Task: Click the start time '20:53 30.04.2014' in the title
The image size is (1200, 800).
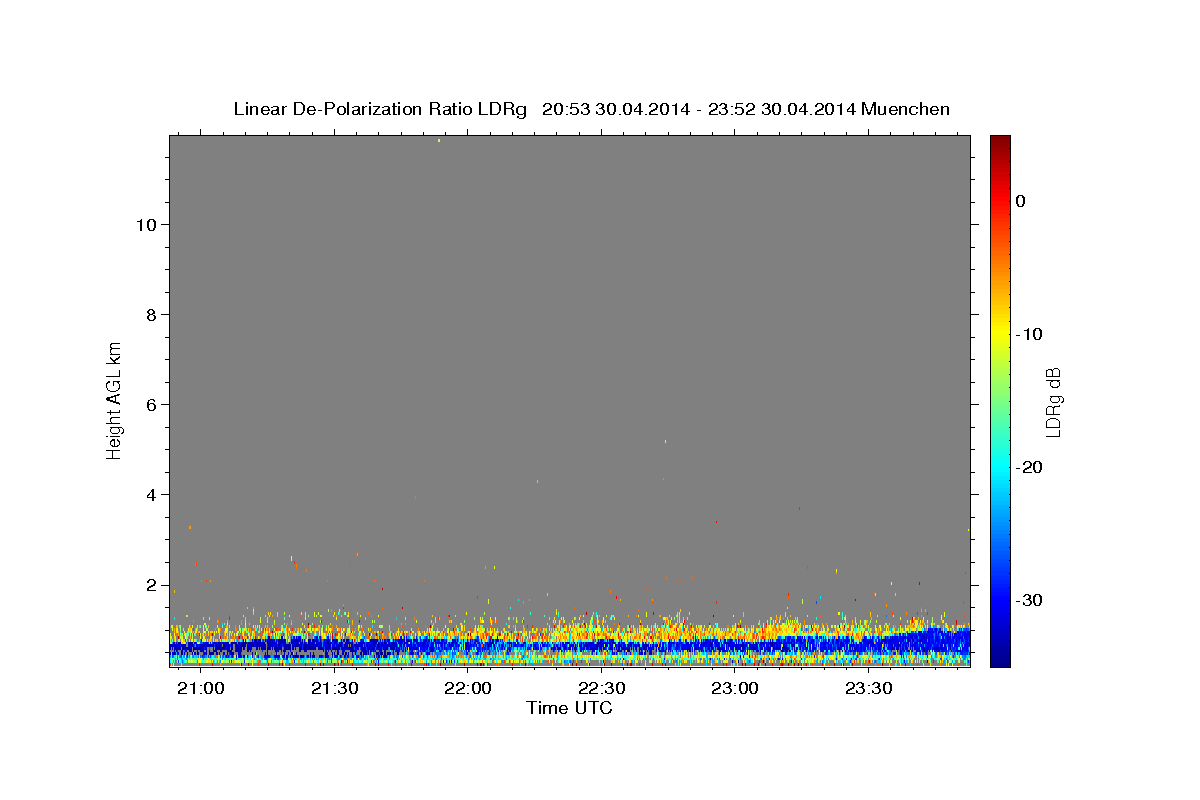Action: [615, 109]
